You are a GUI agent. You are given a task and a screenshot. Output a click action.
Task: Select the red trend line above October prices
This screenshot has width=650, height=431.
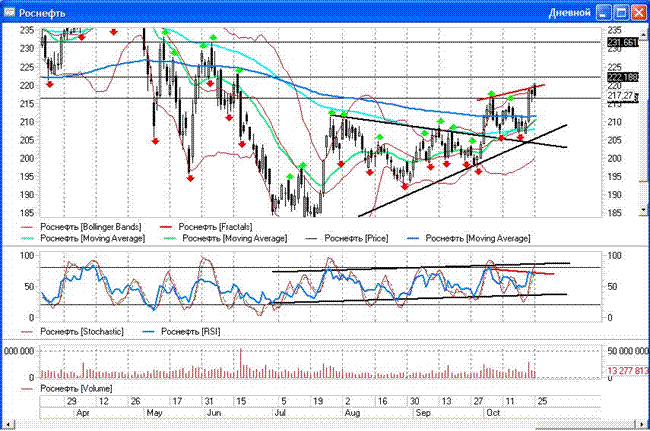coord(511,92)
